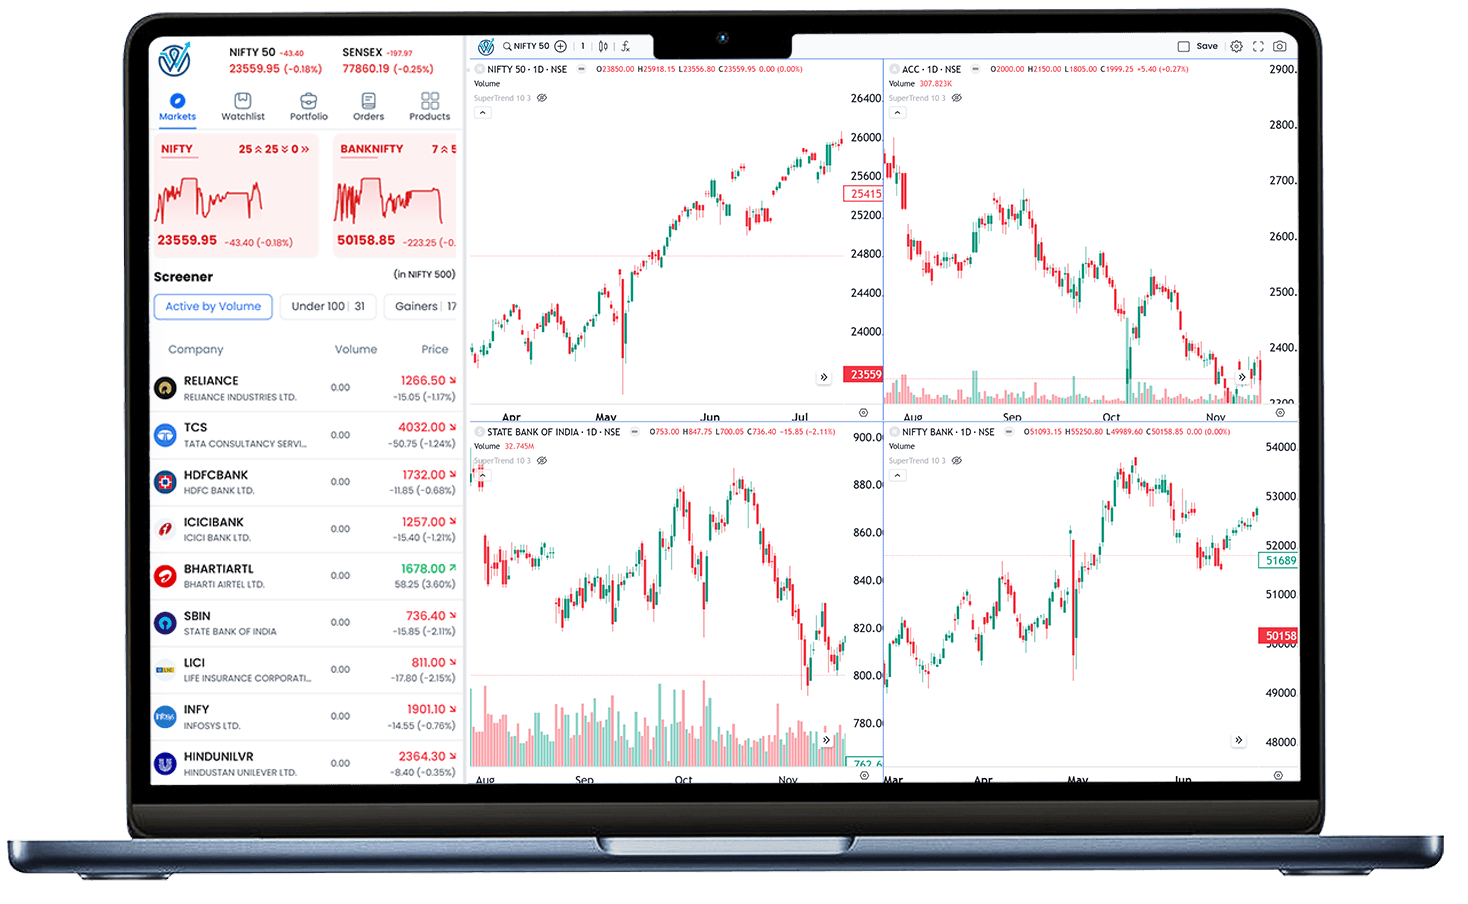Collapse the NIFTY 50 chart legend
The width and height of the screenshot is (1468, 904).
tap(482, 113)
